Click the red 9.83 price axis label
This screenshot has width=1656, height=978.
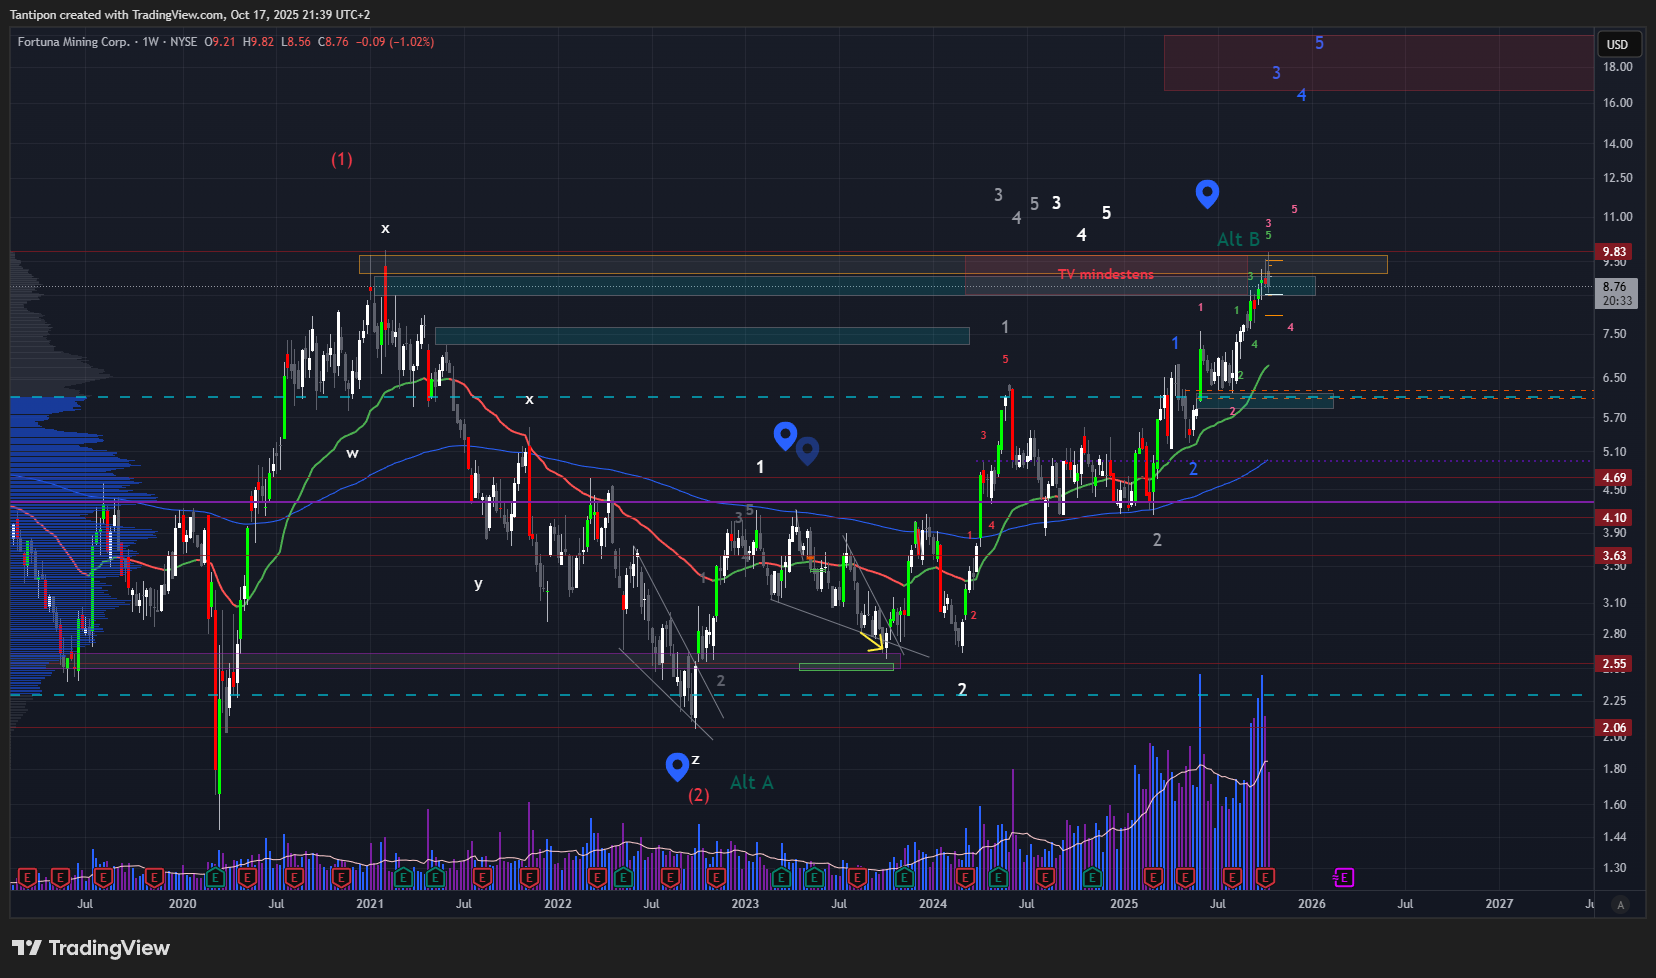click(x=1614, y=252)
